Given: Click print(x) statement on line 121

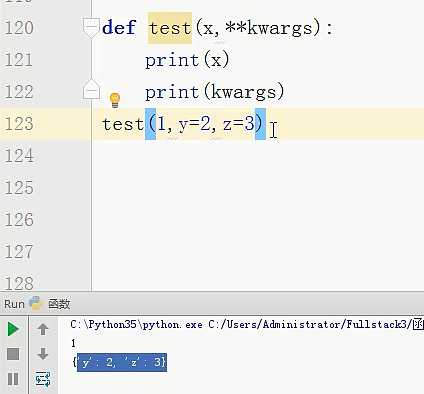Looking at the screenshot, I should [x=187, y=60].
